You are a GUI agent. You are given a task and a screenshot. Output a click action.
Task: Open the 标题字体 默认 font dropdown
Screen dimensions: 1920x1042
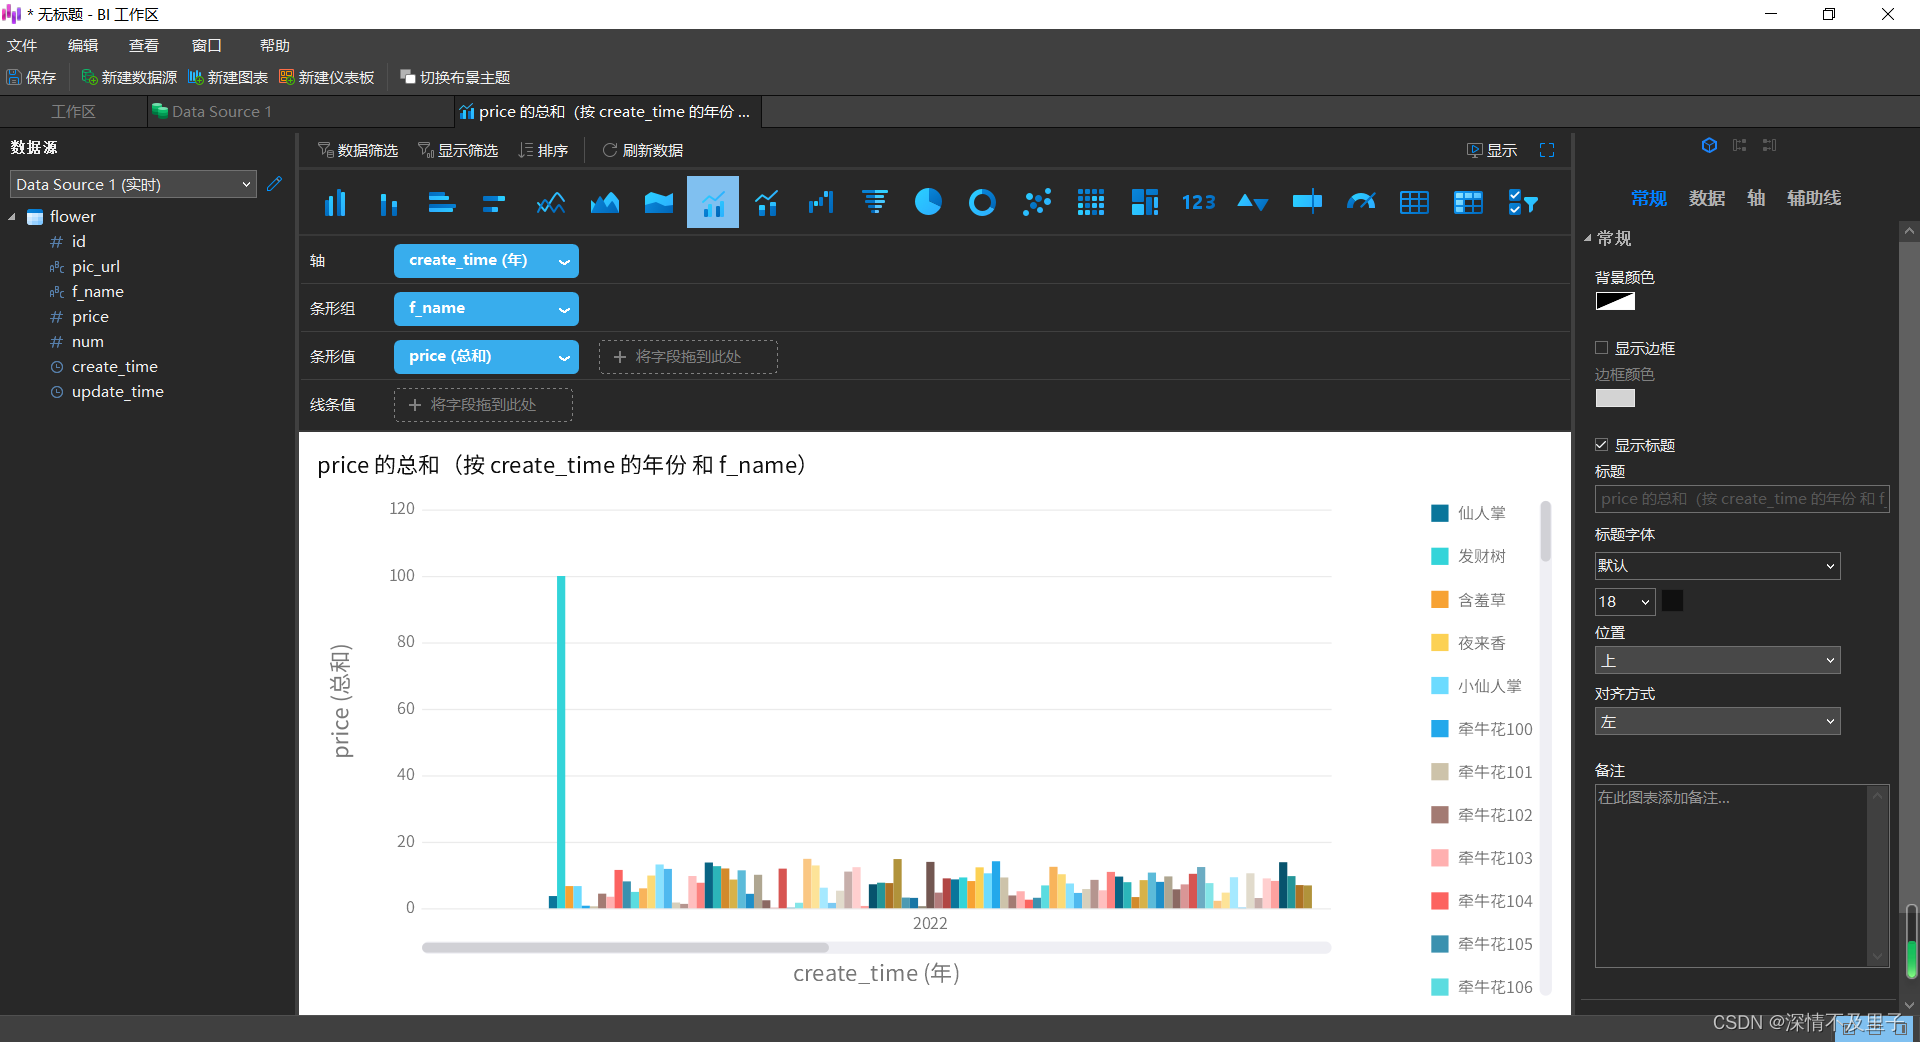pyautogui.click(x=1717, y=566)
